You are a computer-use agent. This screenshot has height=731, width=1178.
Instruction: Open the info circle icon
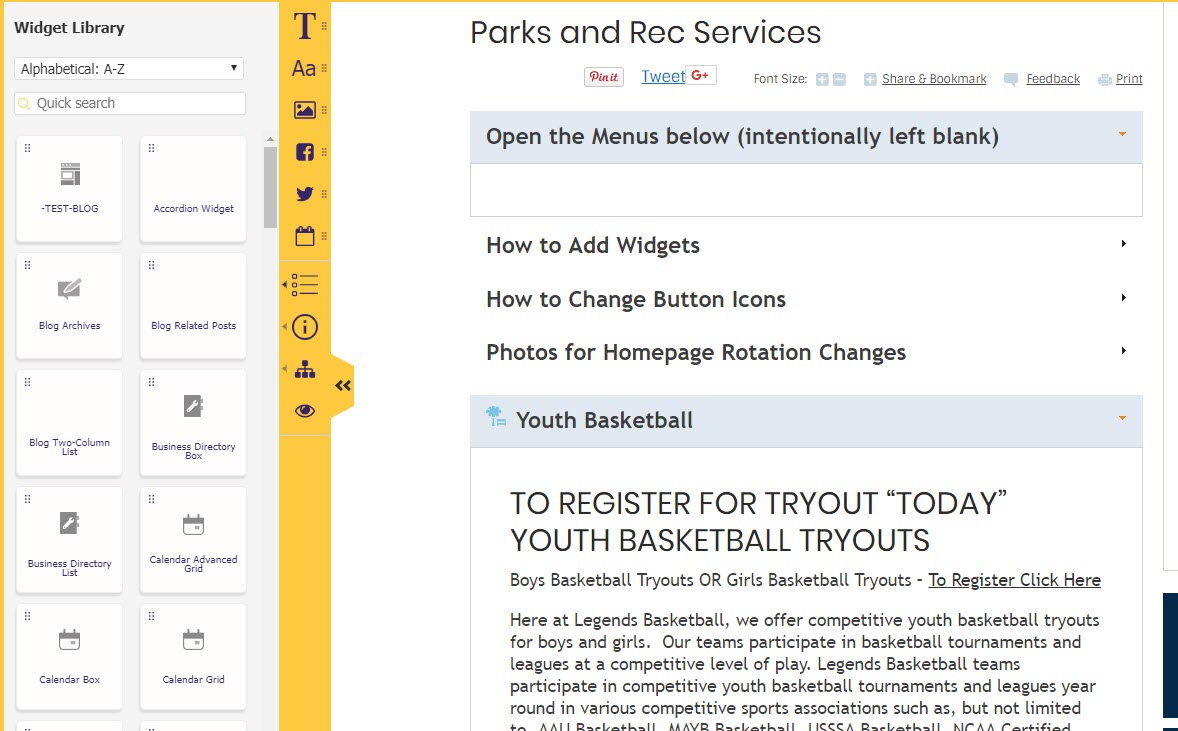coord(305,327)
